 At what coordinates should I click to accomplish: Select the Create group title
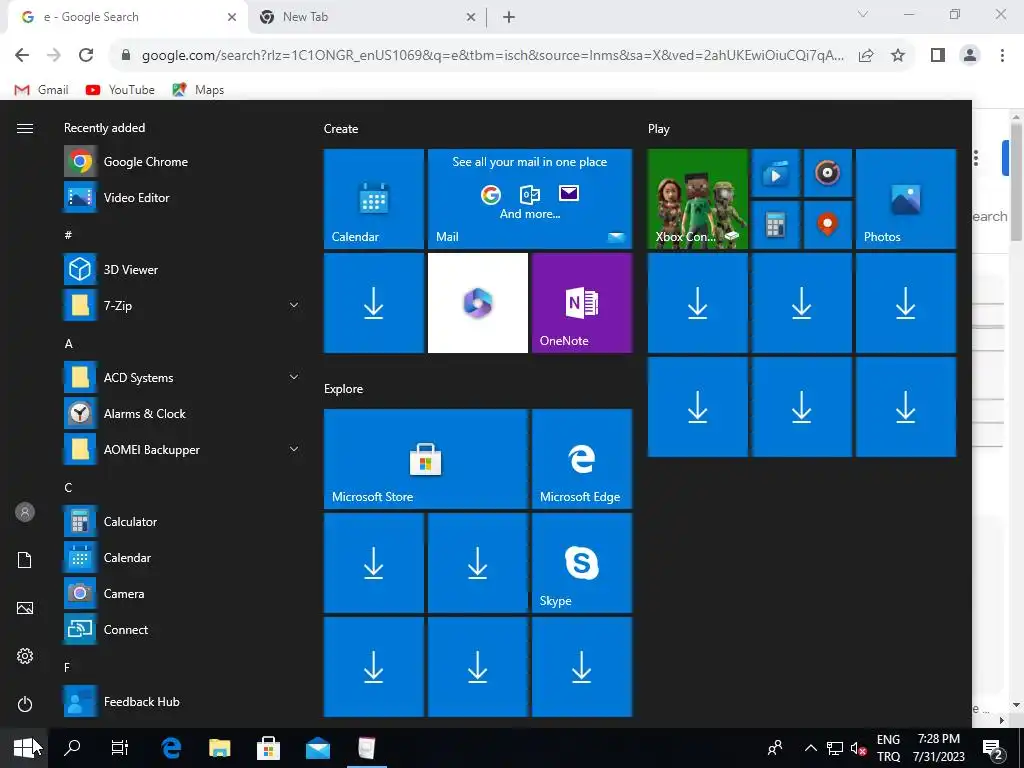(x=341, y=129)
